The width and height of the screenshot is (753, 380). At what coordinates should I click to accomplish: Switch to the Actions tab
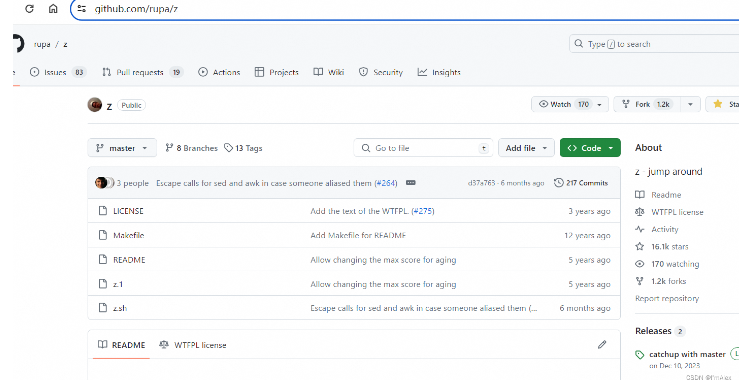click(x=219, y=72)
